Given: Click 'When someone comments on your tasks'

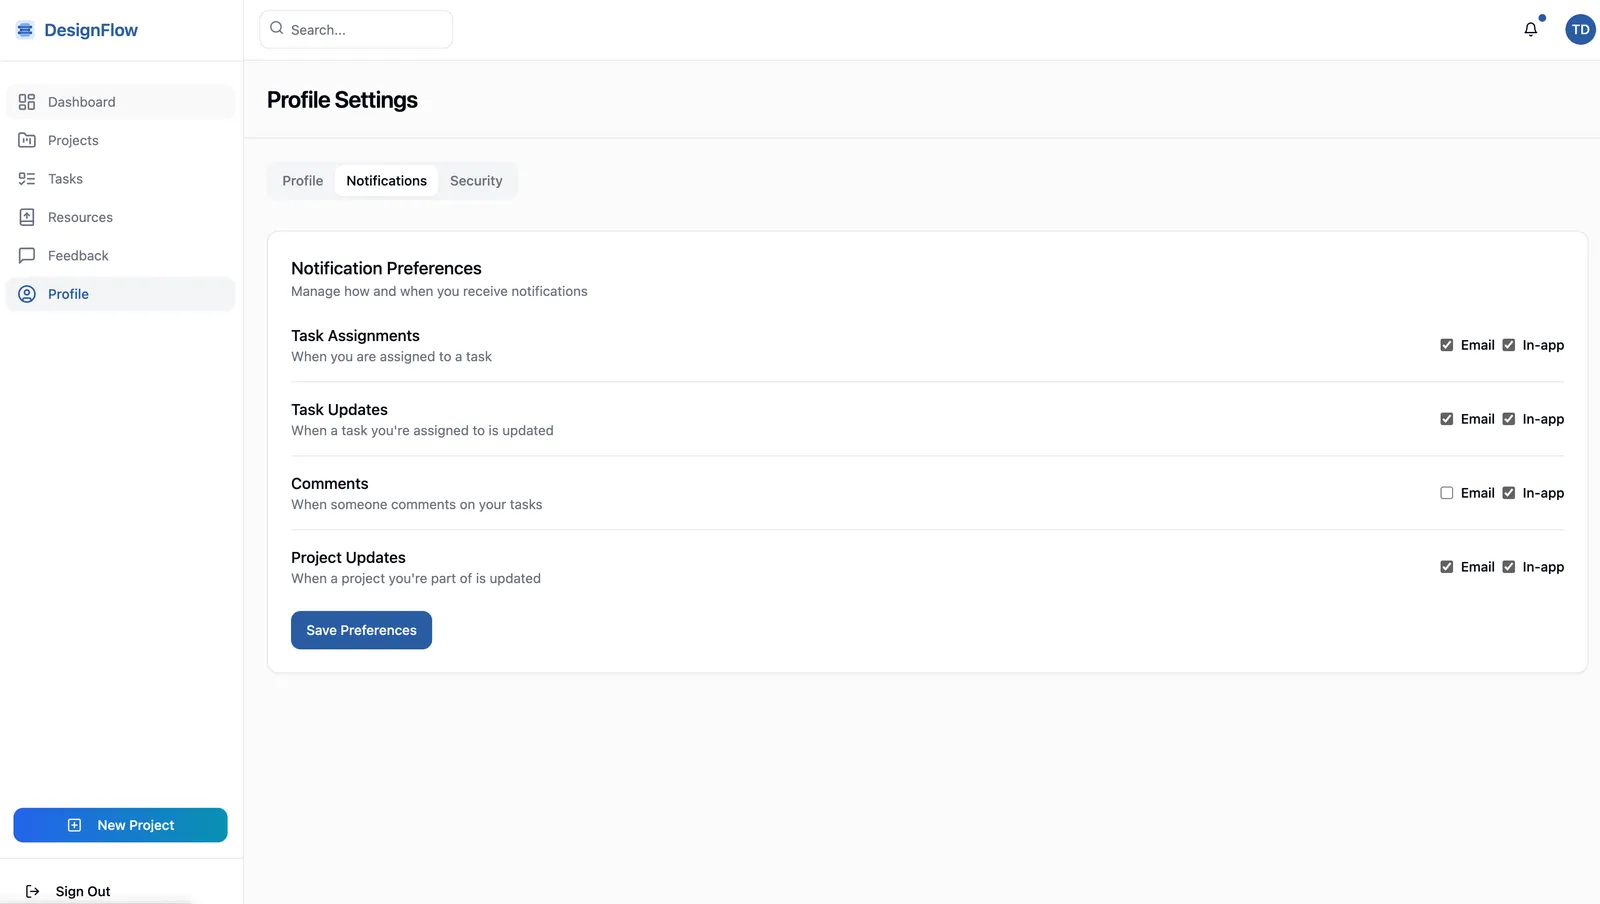Looking at the screenshot, I should pos(417,505).
